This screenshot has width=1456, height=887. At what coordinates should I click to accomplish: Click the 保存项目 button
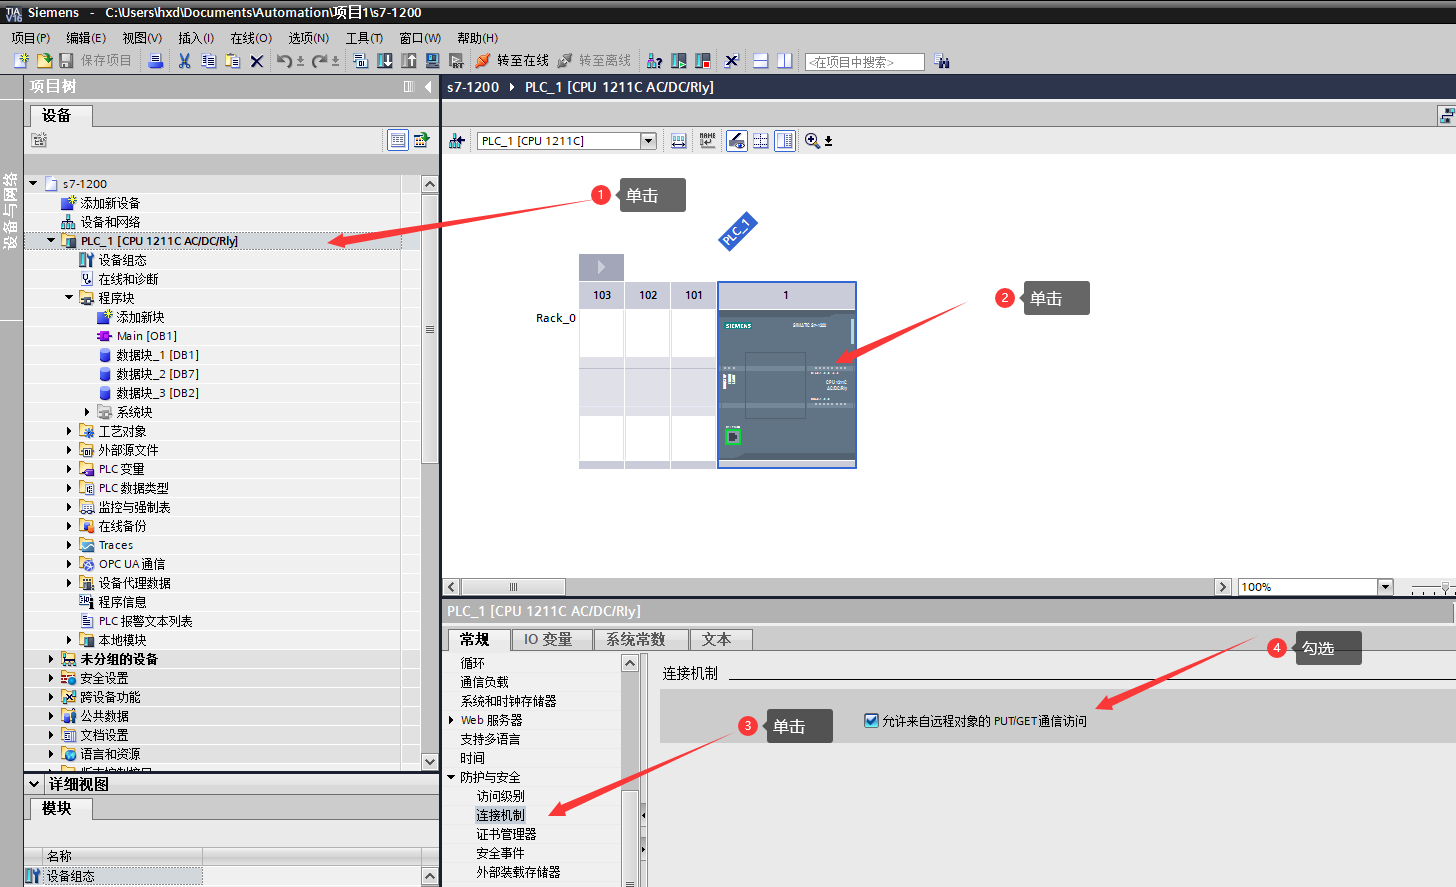[x=95, y=61]
